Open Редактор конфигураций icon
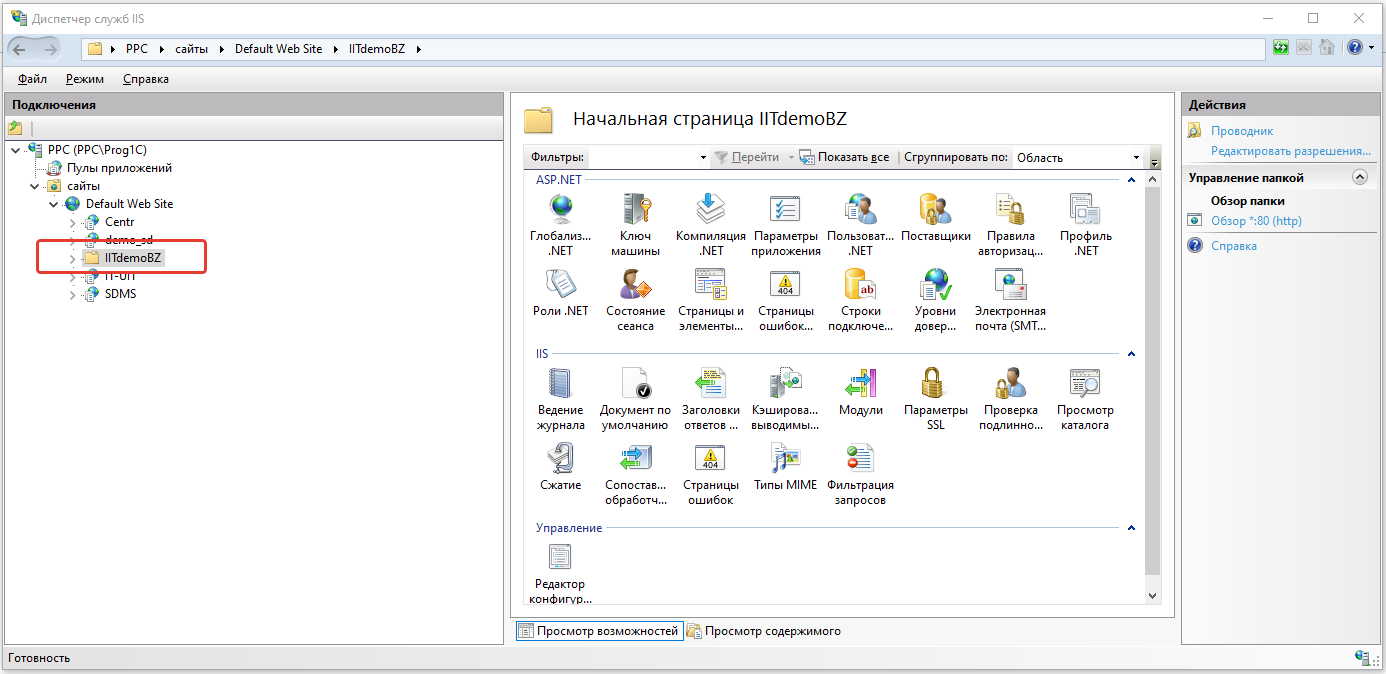The image size is (1386, 674). coord(560,558)
